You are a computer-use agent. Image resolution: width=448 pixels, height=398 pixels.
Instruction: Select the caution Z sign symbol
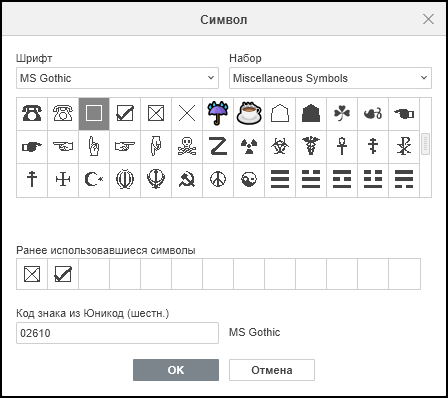[x=218, y=147]
